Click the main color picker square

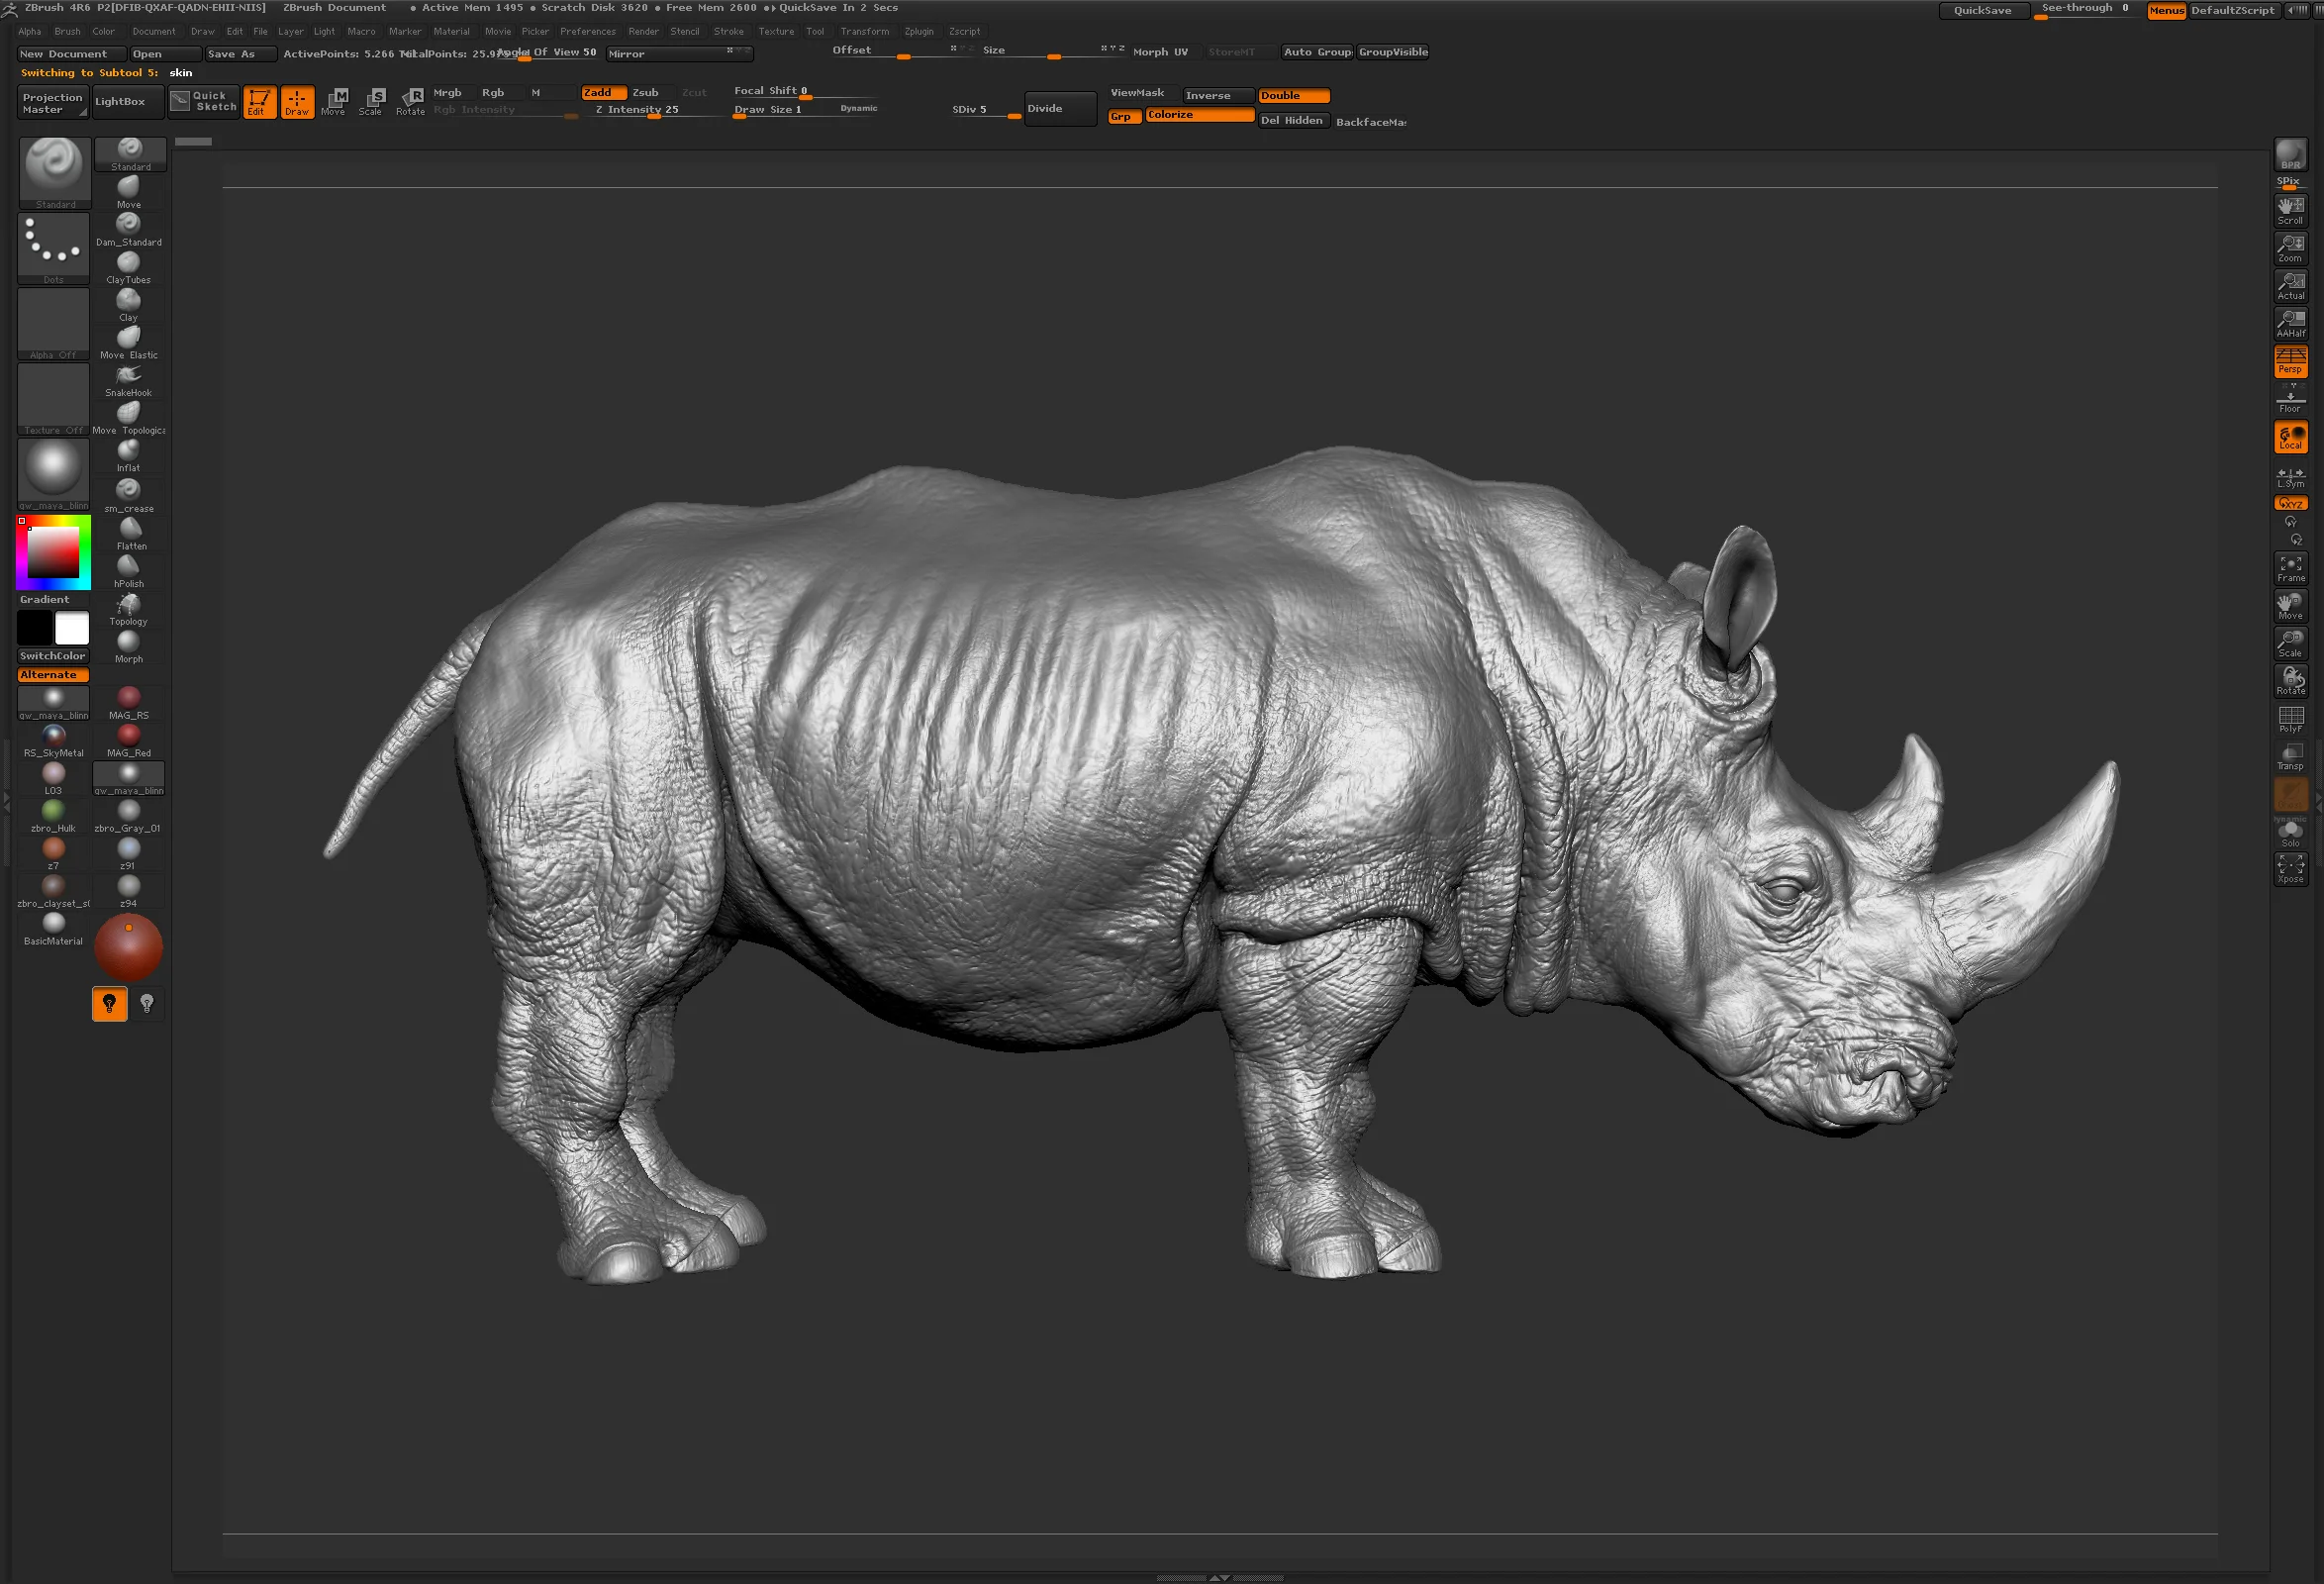click(53, 551)
